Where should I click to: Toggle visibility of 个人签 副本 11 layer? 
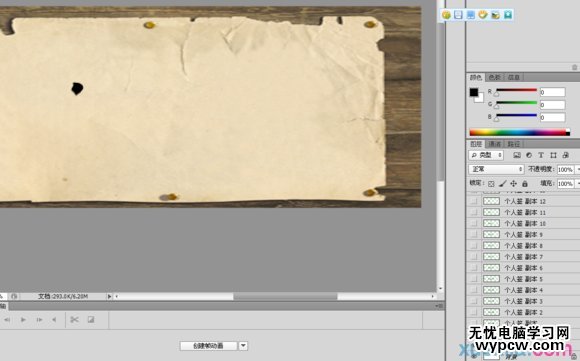[473, 212]
